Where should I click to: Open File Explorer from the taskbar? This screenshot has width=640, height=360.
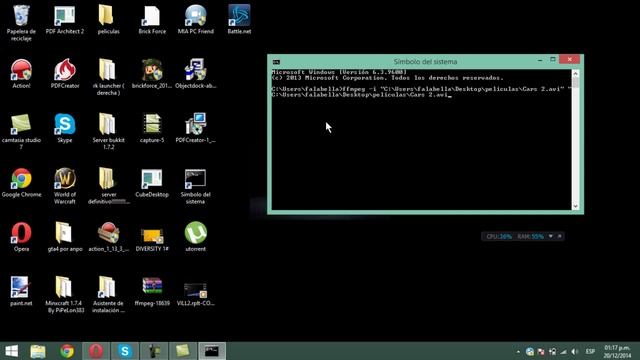click(38, 351)
